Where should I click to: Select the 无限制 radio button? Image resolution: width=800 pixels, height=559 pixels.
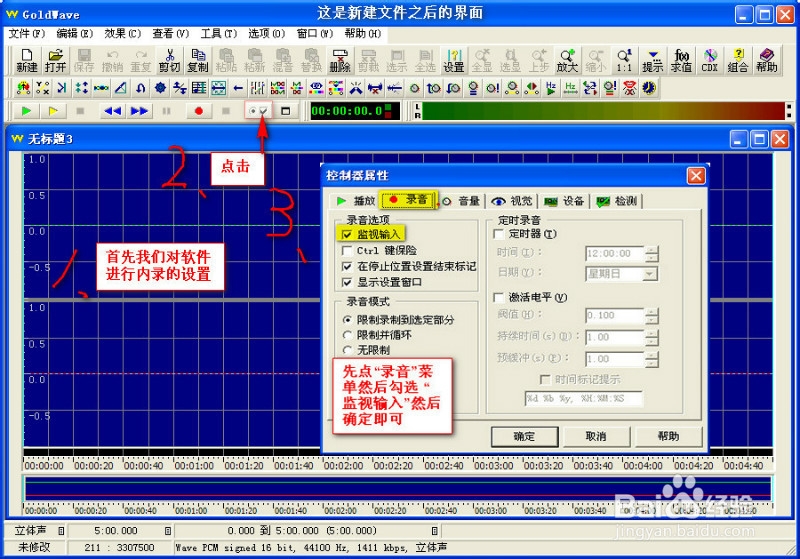click(347, 350)
